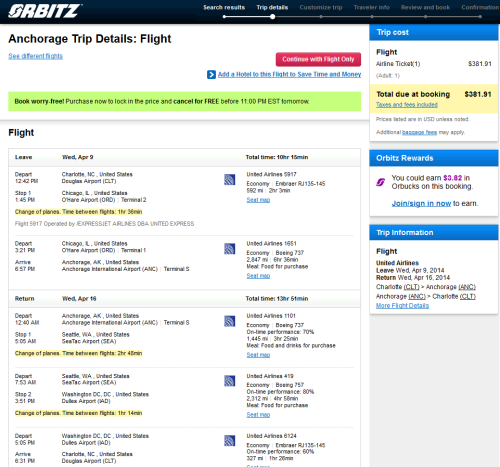
Task: Open Seat map for flight 5917
Action: tap(258, 200)
